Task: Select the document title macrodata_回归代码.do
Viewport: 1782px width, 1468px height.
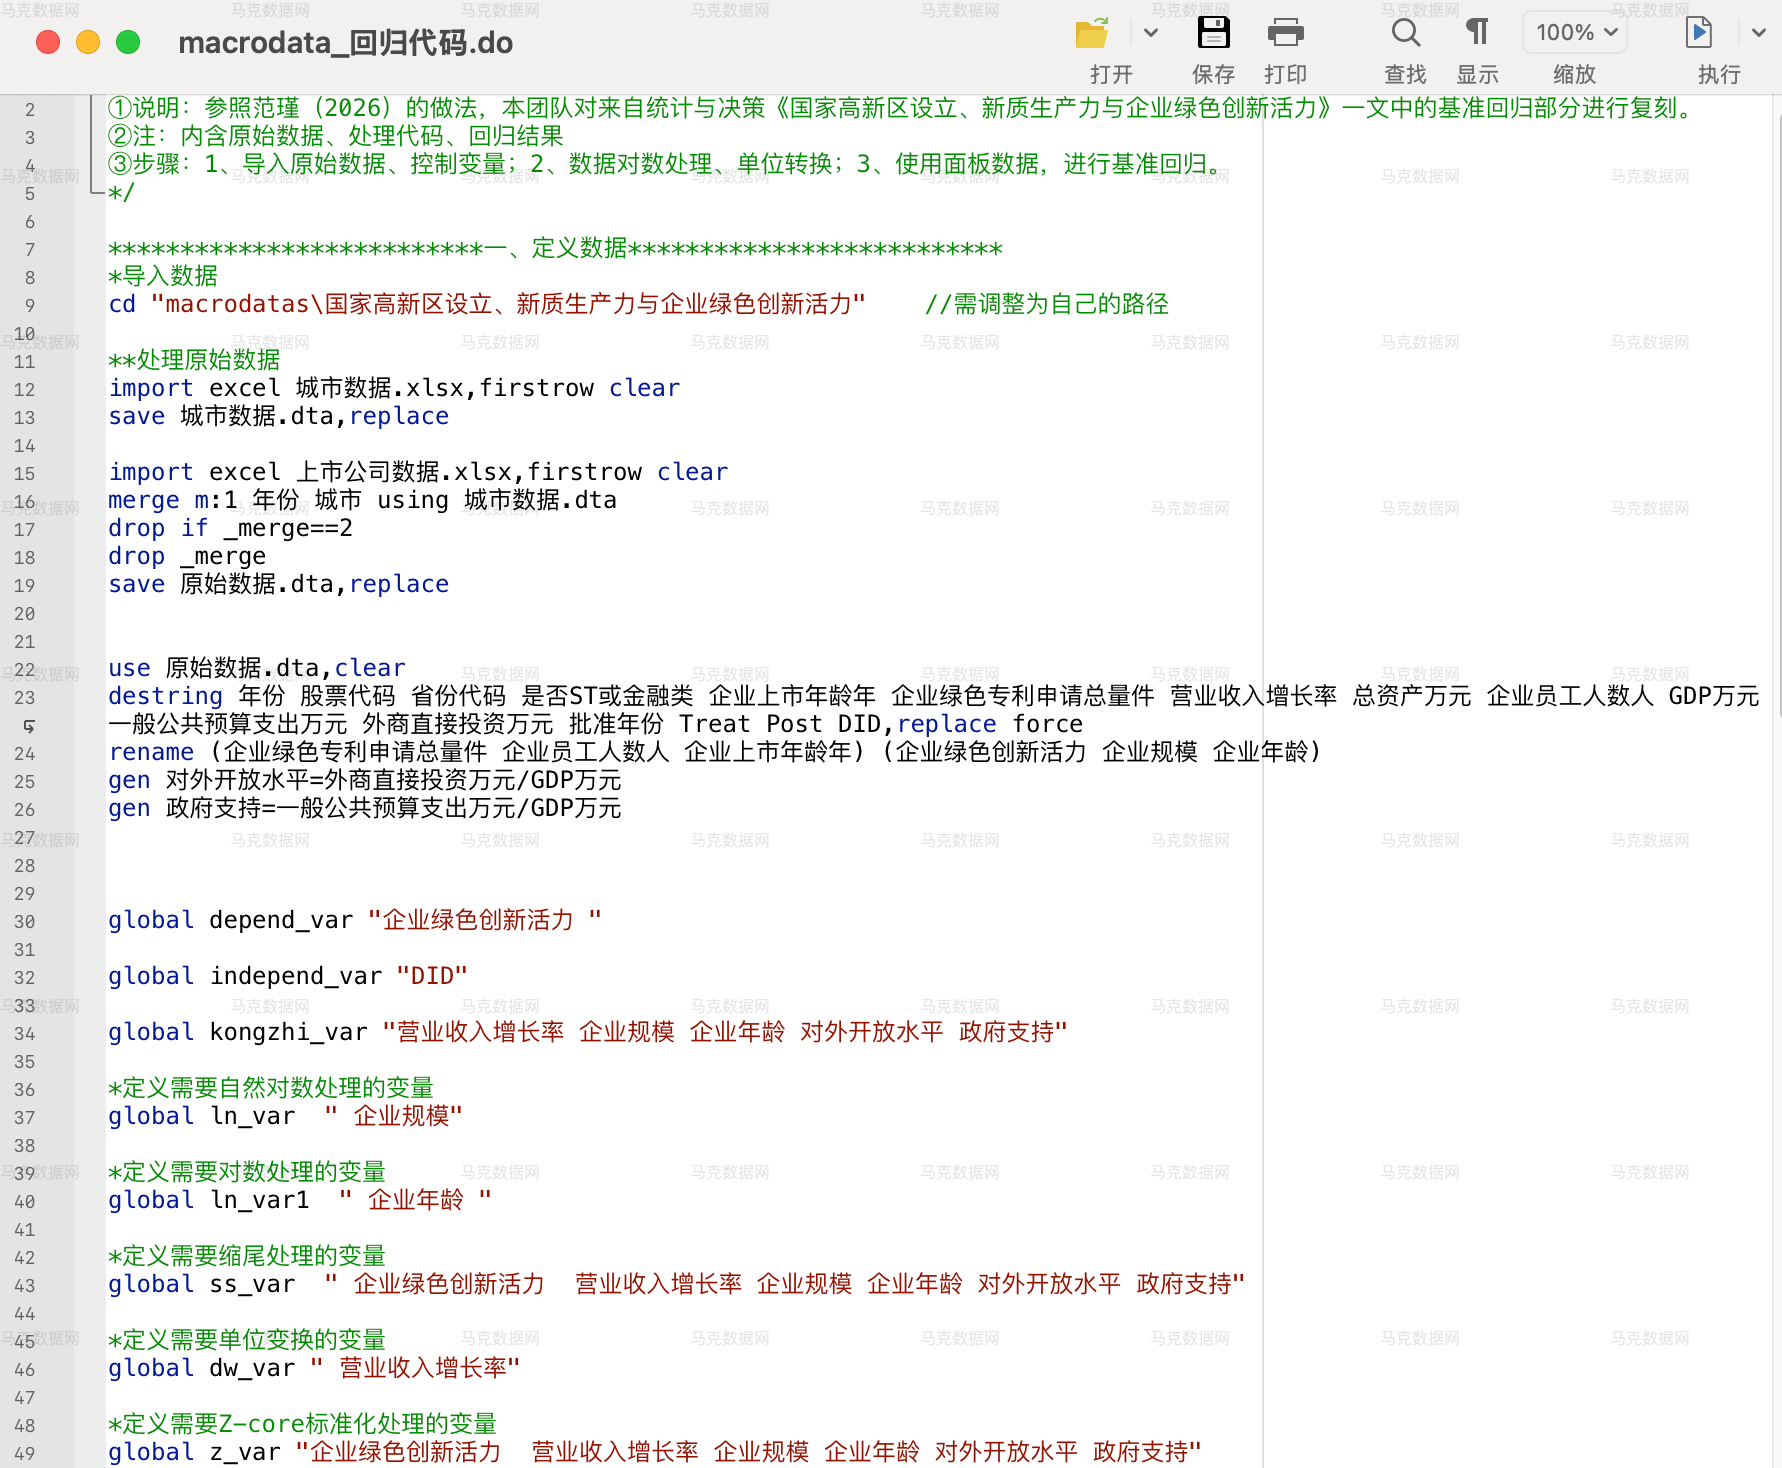Action: tap(344, 43)
